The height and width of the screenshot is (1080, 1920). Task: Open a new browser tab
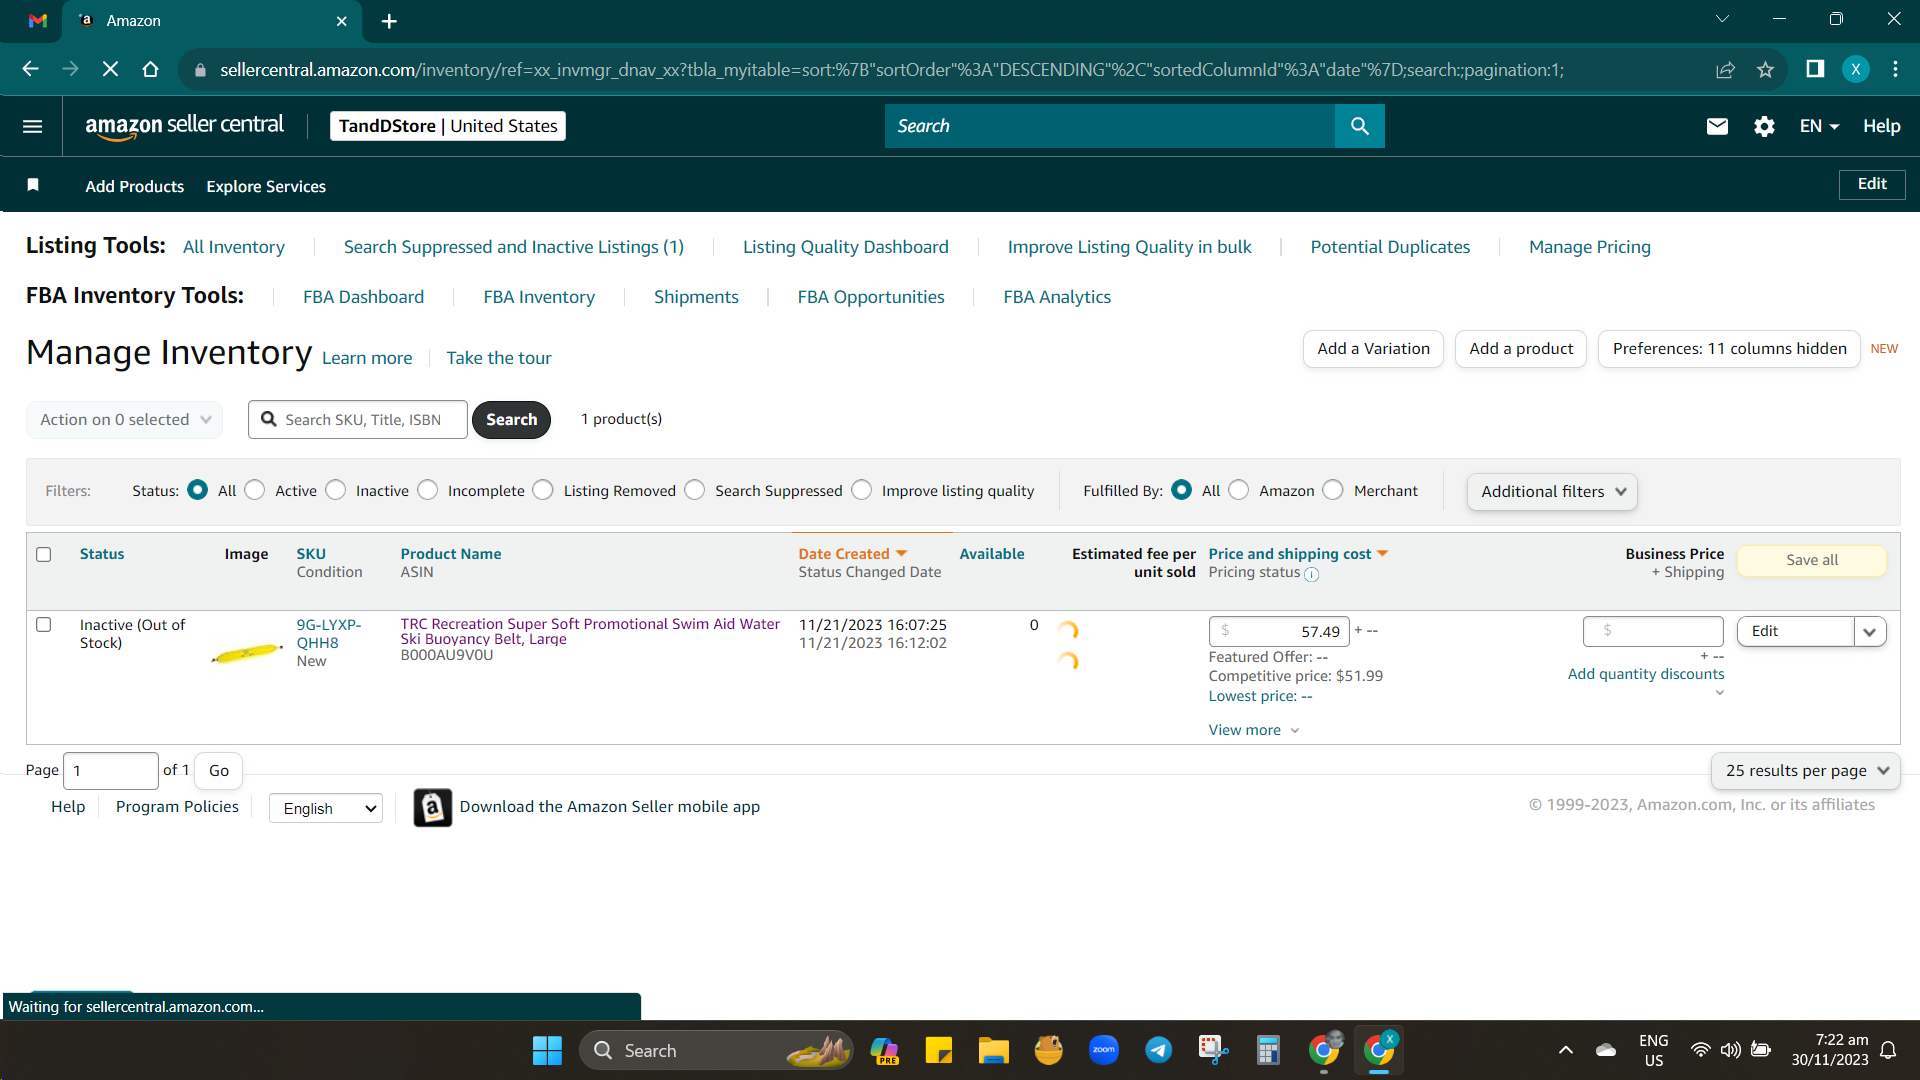[x=389, y=21]
